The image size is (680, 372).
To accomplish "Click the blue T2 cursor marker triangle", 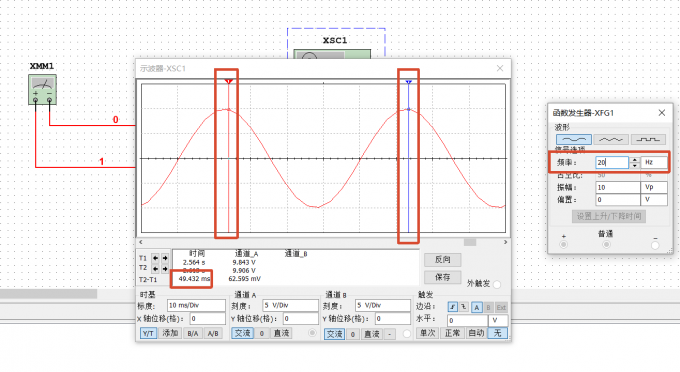I will (x=408, y=82).
